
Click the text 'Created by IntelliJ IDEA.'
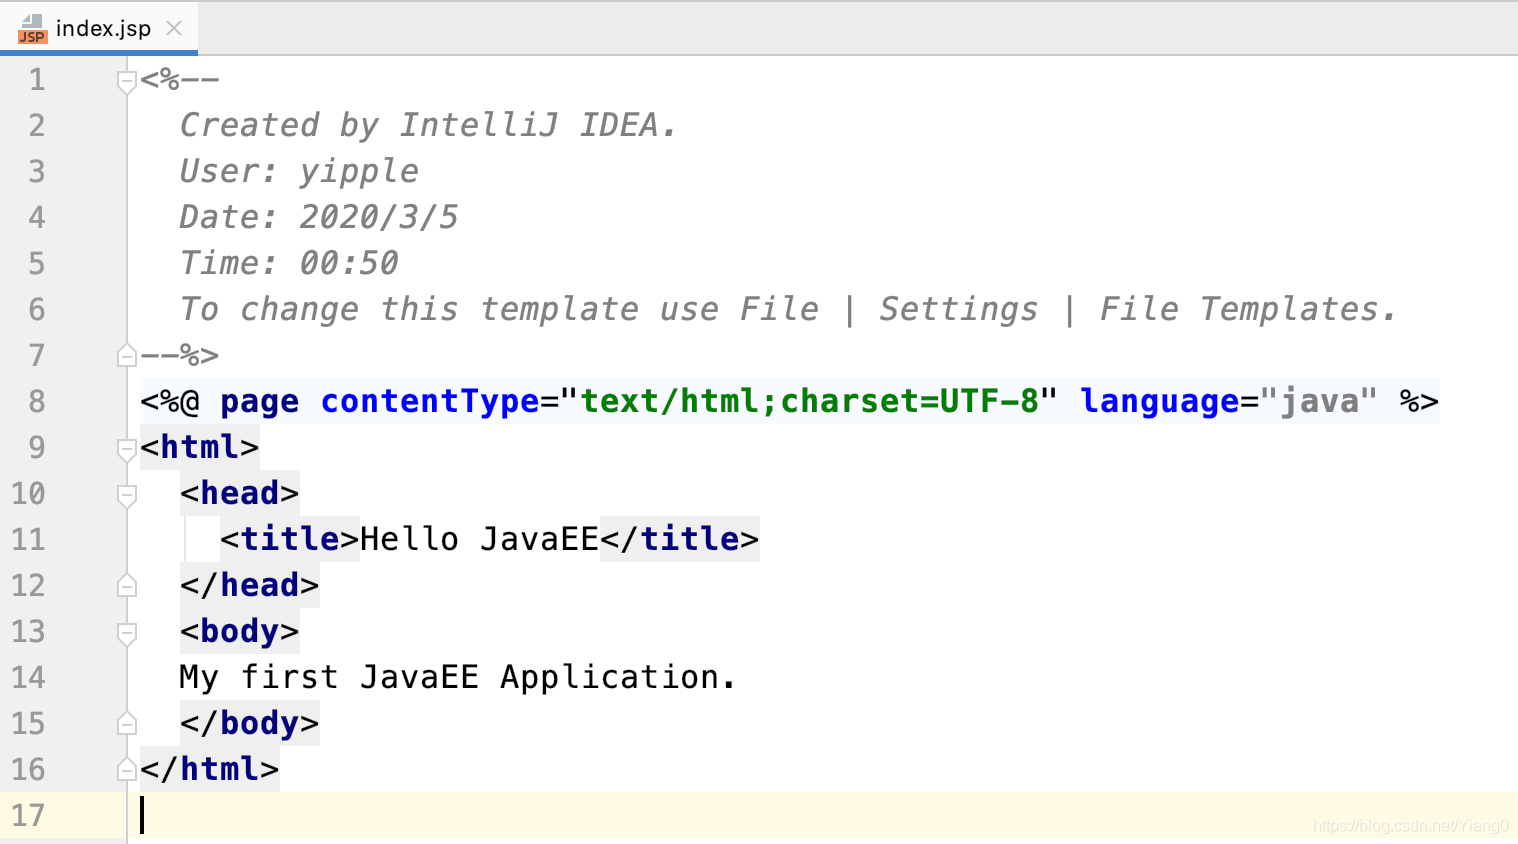click(x=429, y=125)
